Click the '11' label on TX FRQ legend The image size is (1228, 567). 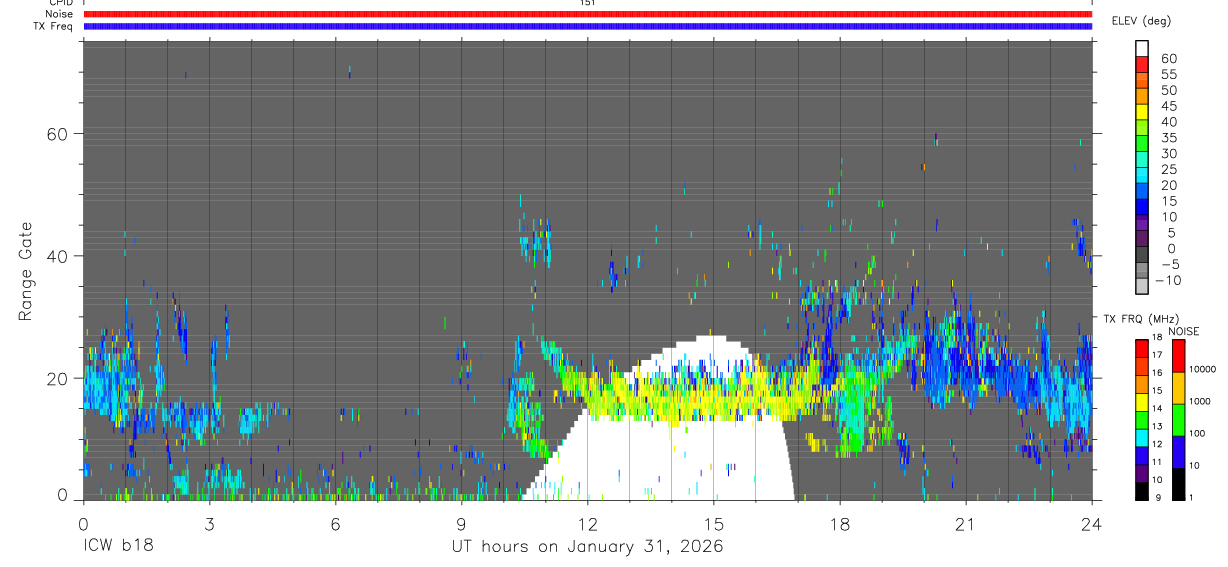(1159, 463)
